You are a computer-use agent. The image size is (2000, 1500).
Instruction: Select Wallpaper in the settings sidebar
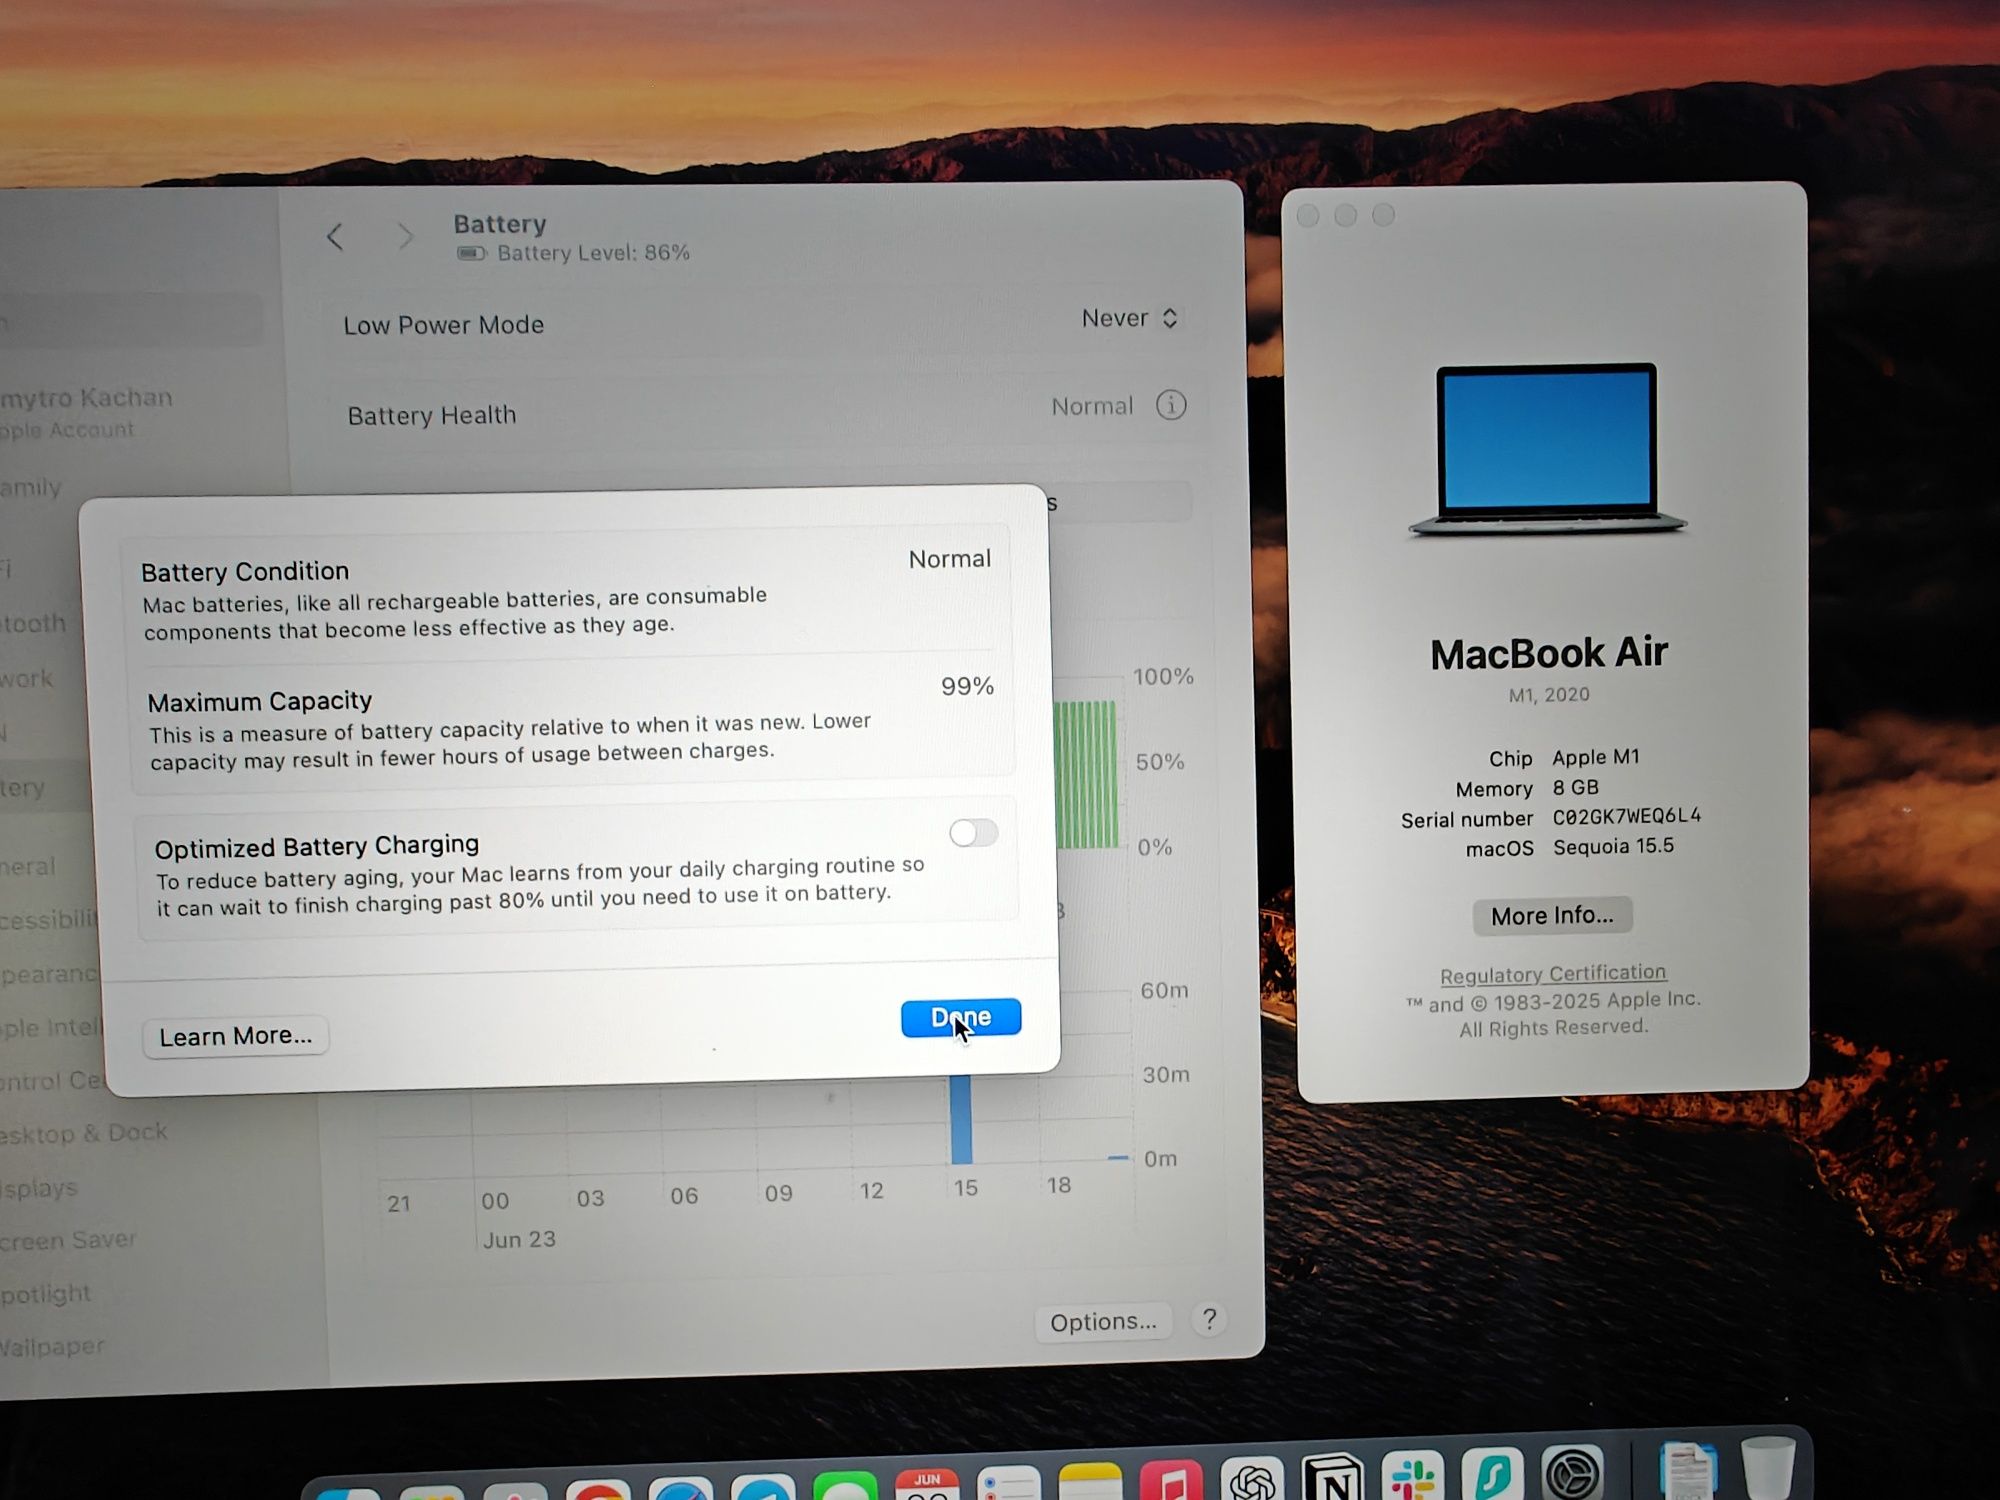pos(52,1347)
